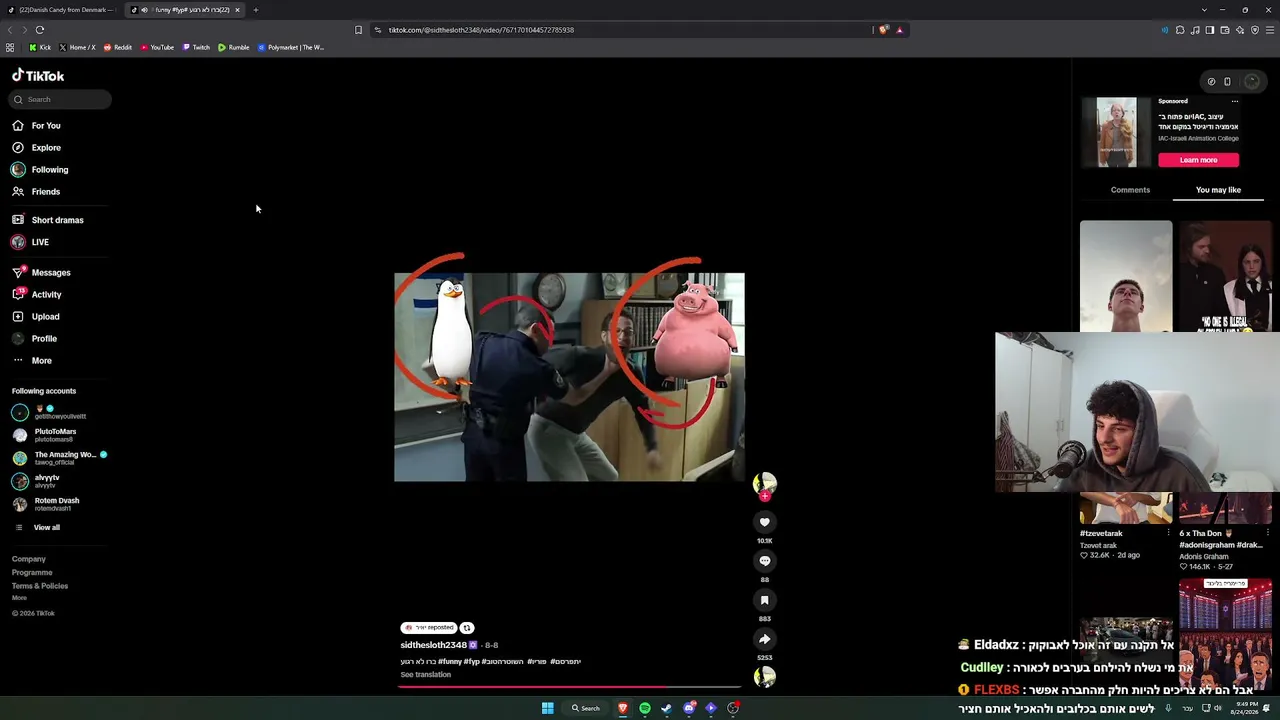The width and height of the screenshot is (1280, 720).
Task: Go to the For You feed
Action: (x=37, y=126)
